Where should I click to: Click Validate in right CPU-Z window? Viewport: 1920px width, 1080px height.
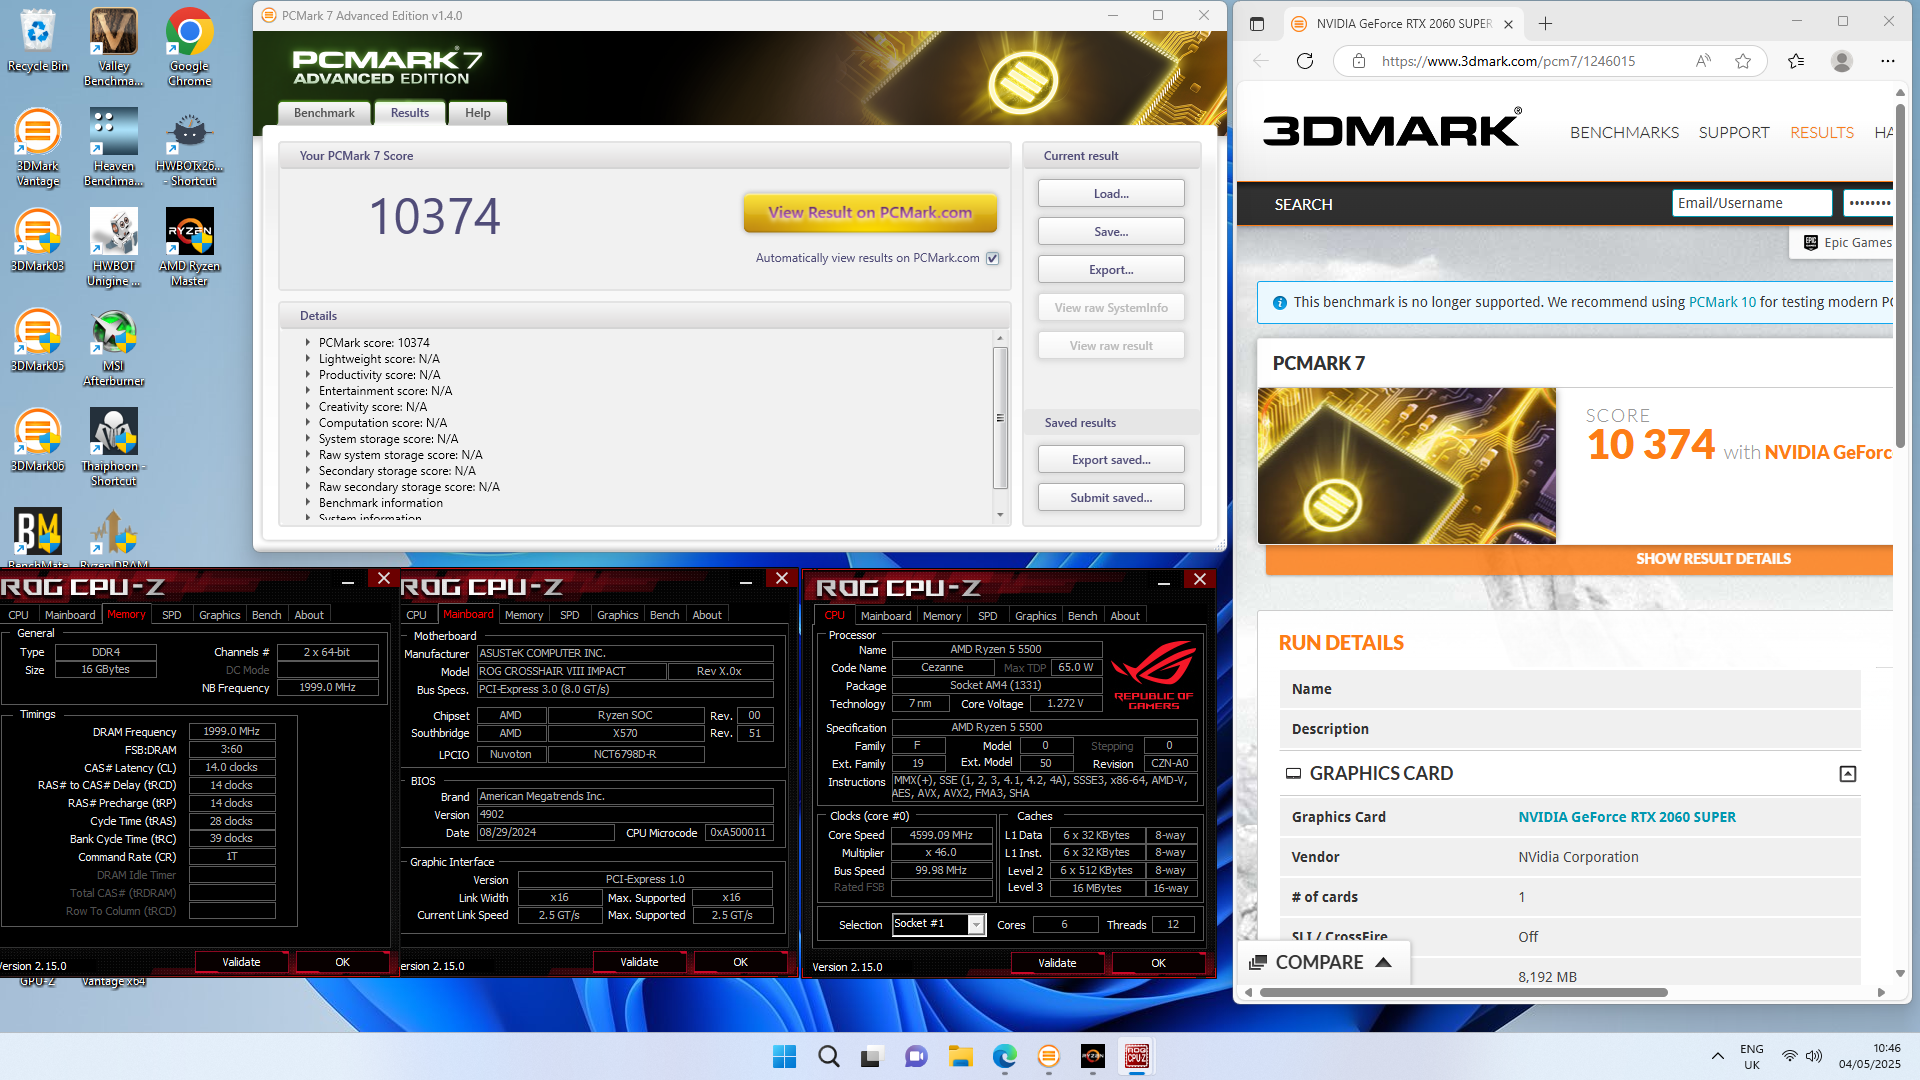(1057, 963)
